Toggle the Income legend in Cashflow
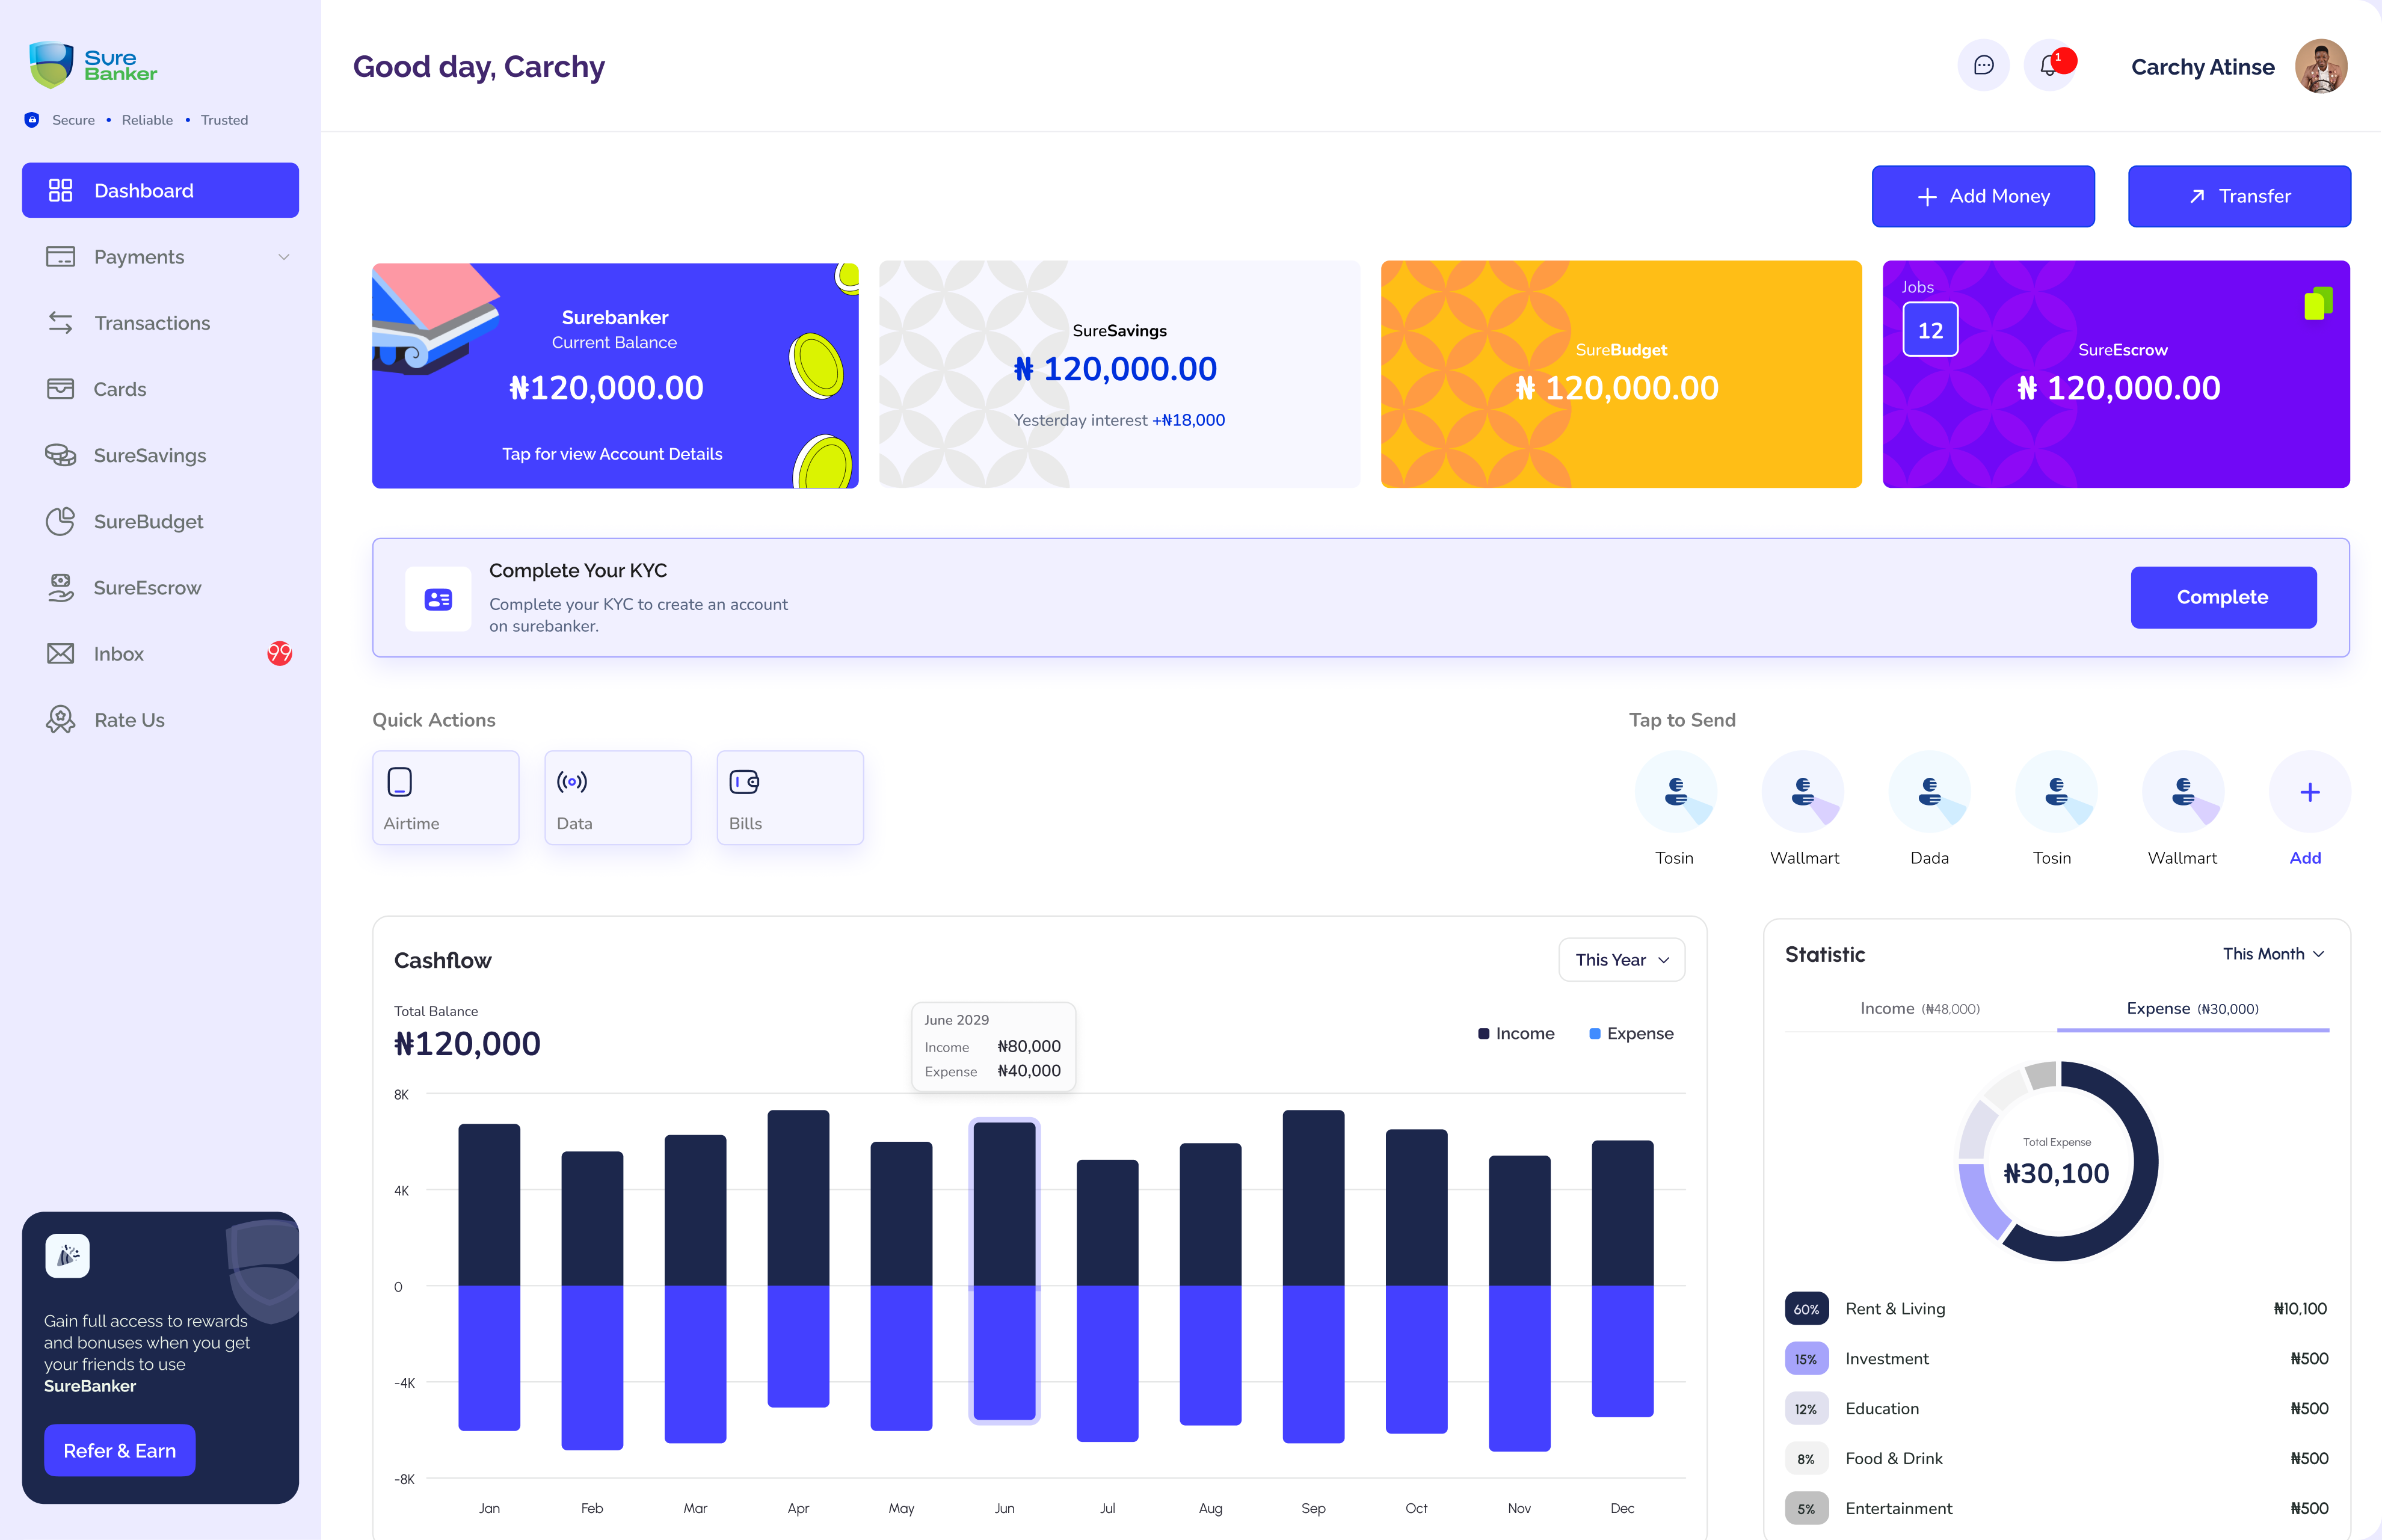Image resolution: width=2382 pixels, height=1540 pixels. 1516,1034
